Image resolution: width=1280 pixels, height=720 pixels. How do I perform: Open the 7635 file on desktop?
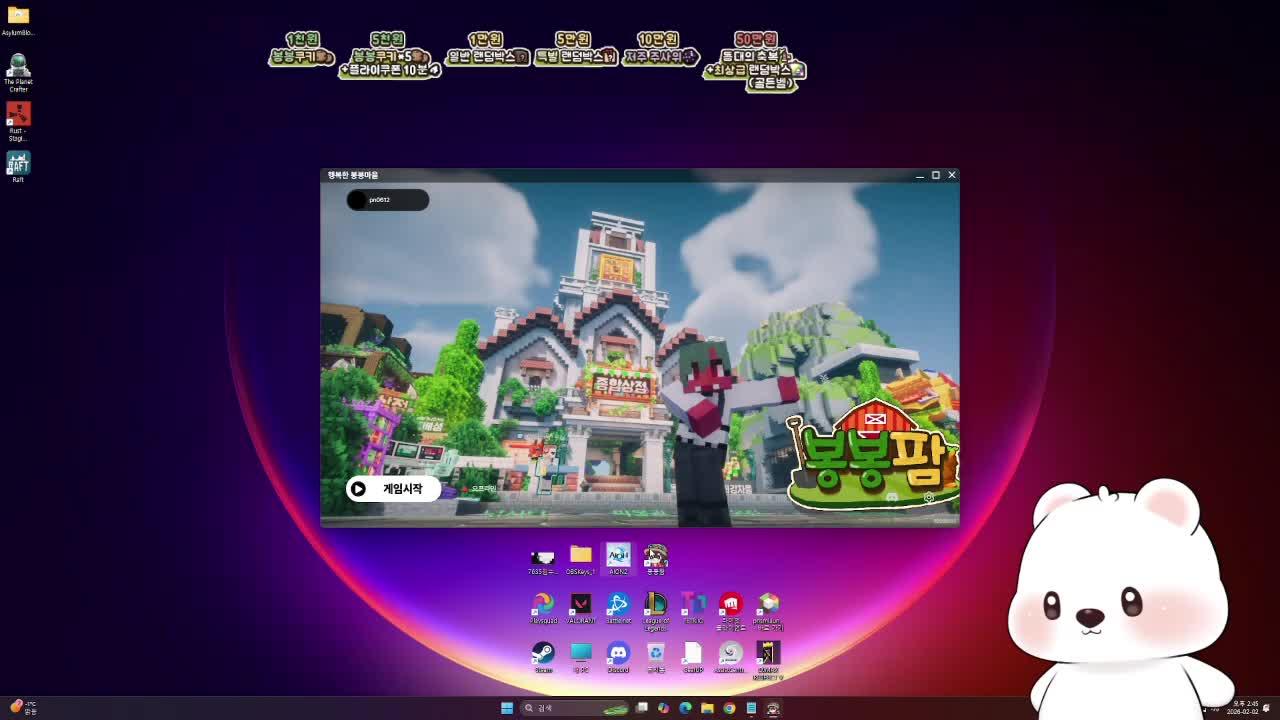pos(543,560)
